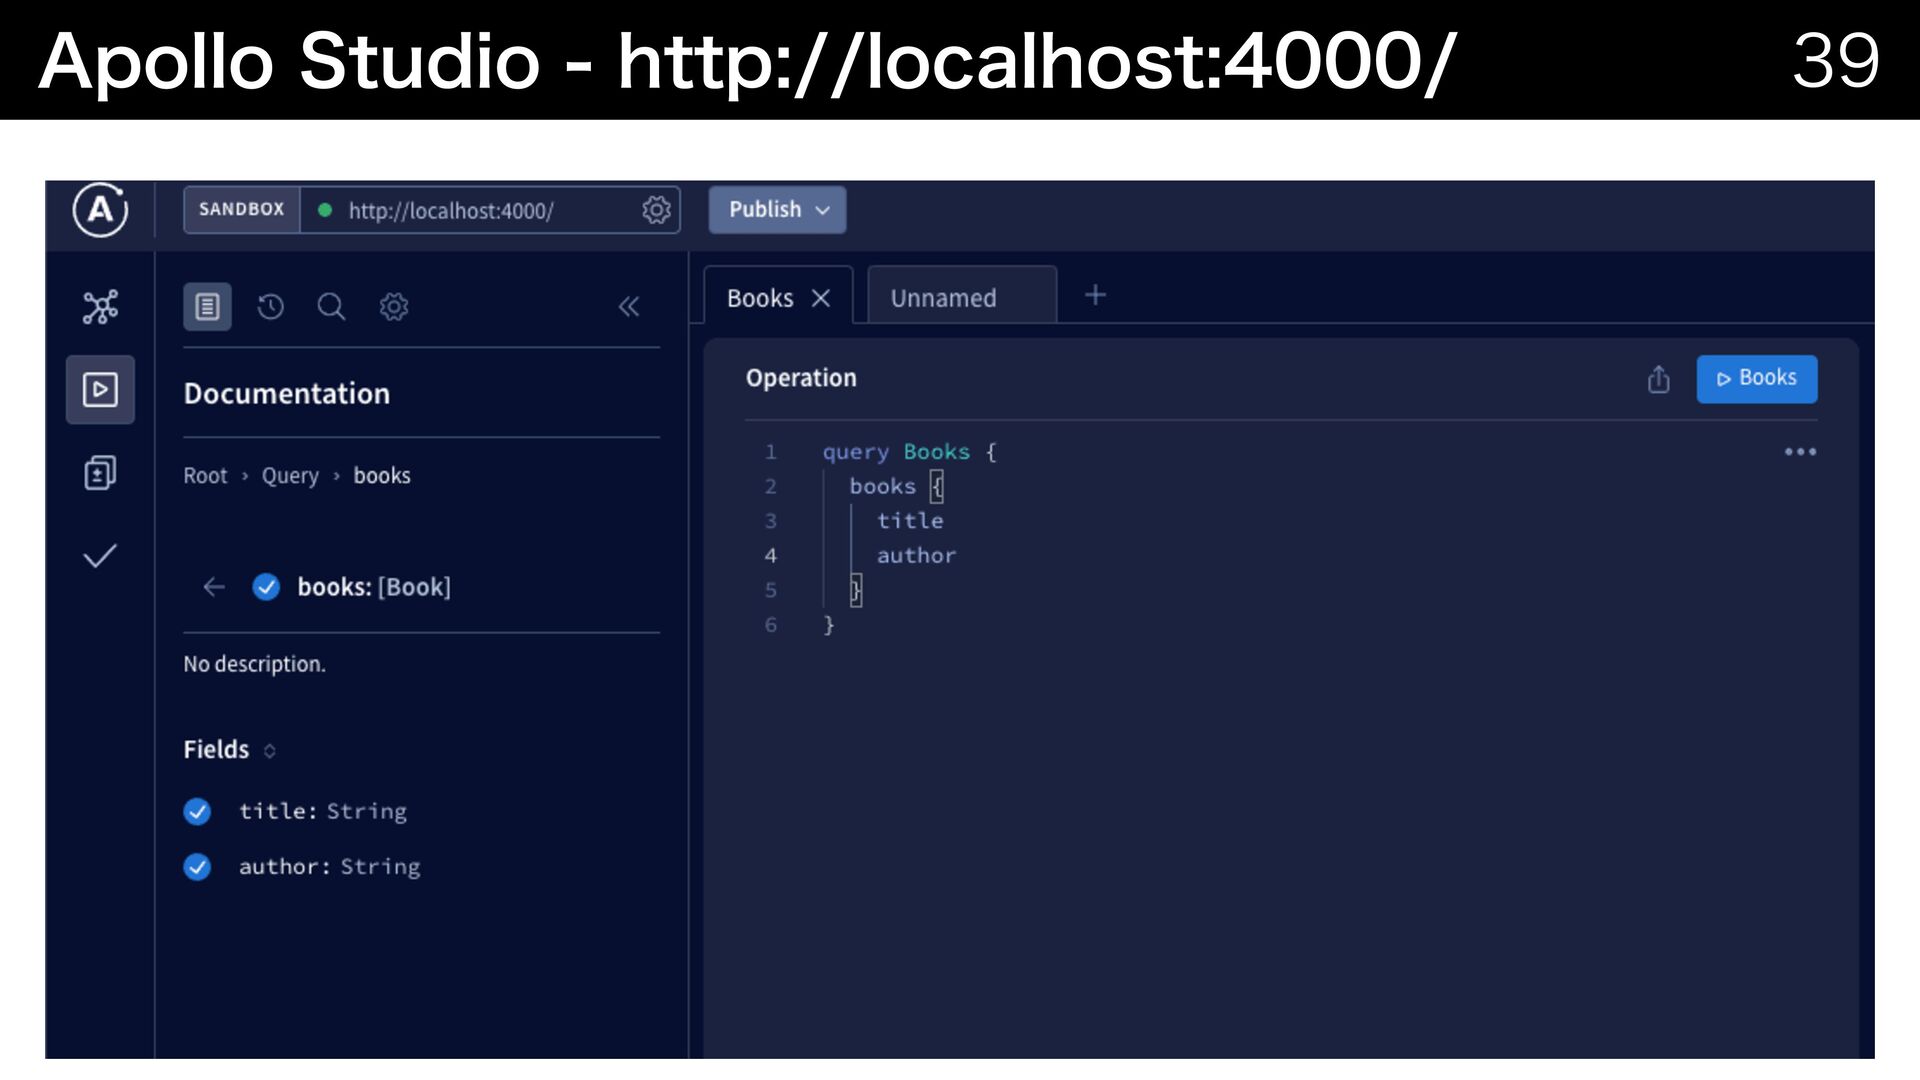This screenshot has height=1080, width=1920.
Task: Place cursor on 'query Books {' line
Action: pos(909,452)
